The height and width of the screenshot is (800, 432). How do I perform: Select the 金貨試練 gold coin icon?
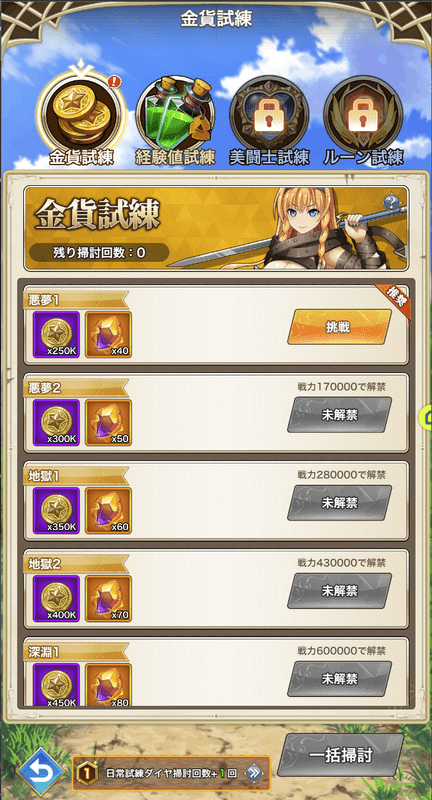83,114
